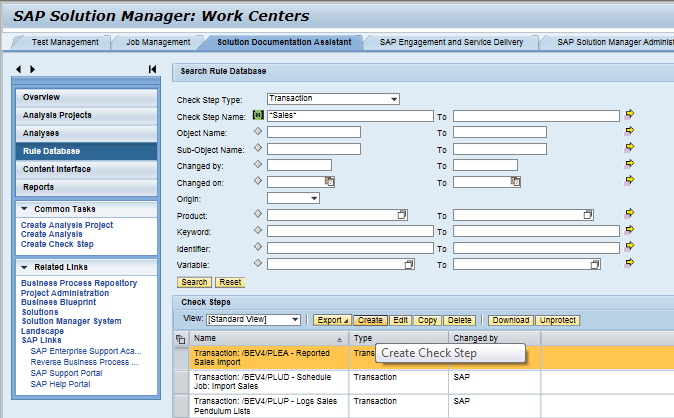674x418 pixels.
Task: Select the Solution Documentation Assistant tab
Action: point(284,42)
